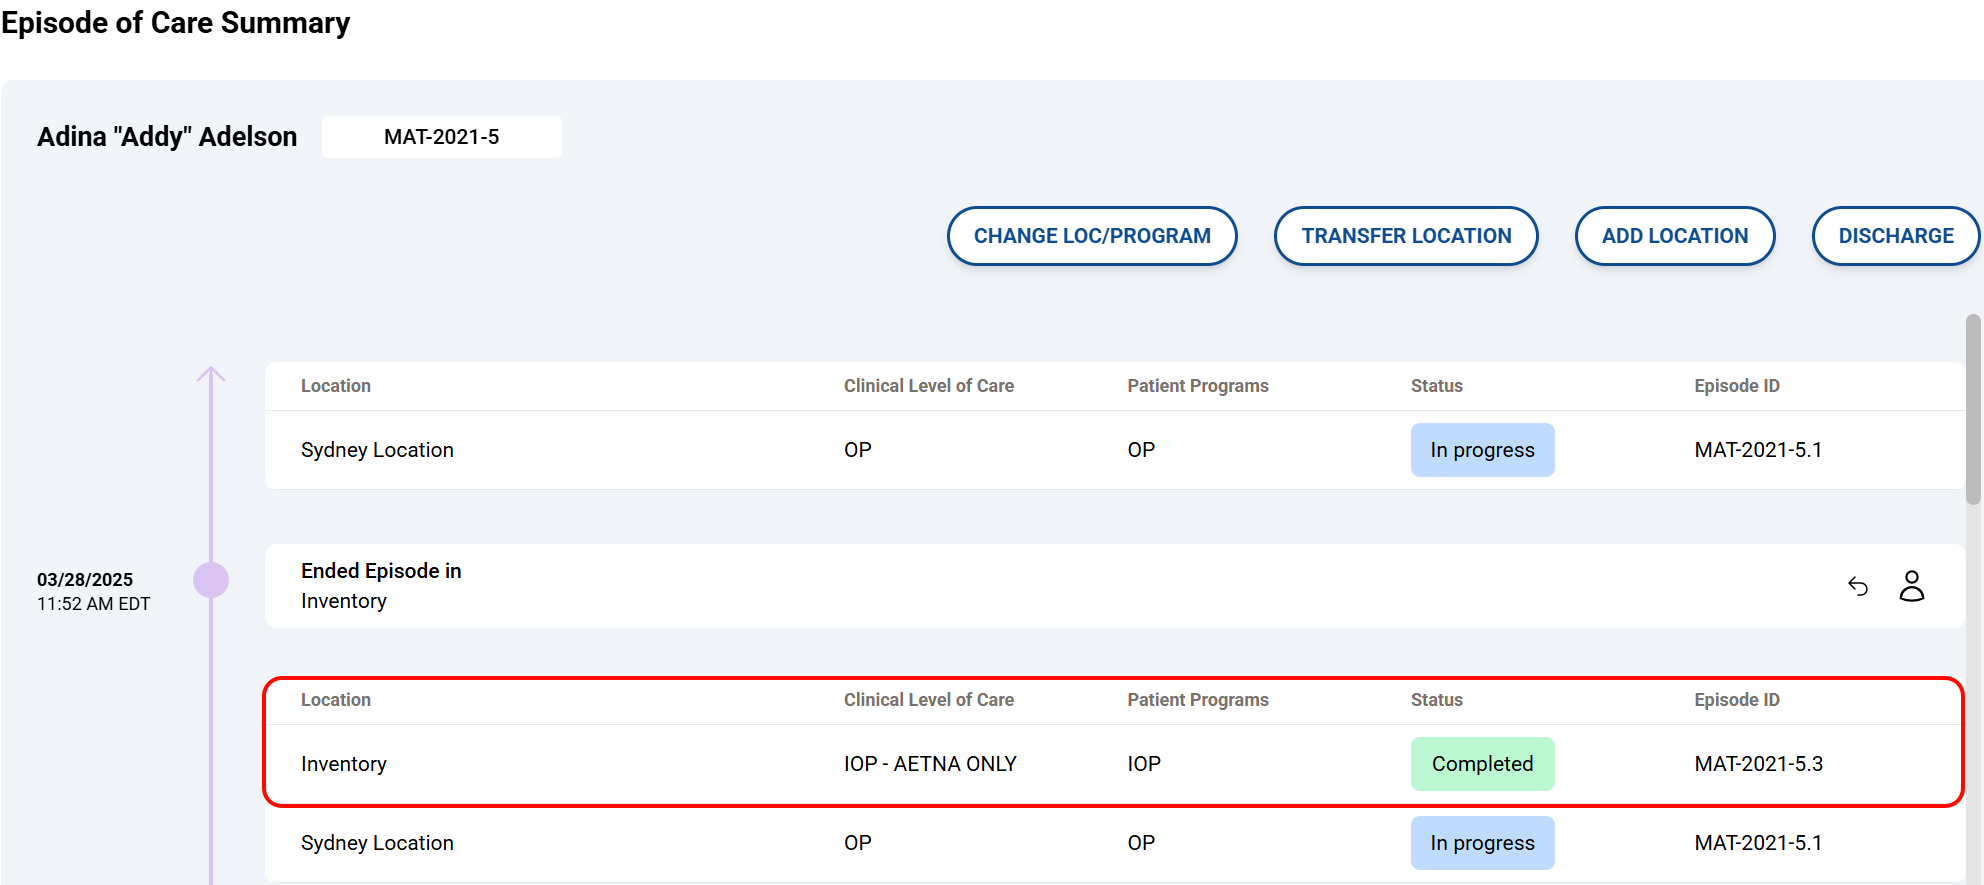Click the green Completed status badge
Image resolution: width=1984 pixels, height=885 pixels.
(1482, 764)
